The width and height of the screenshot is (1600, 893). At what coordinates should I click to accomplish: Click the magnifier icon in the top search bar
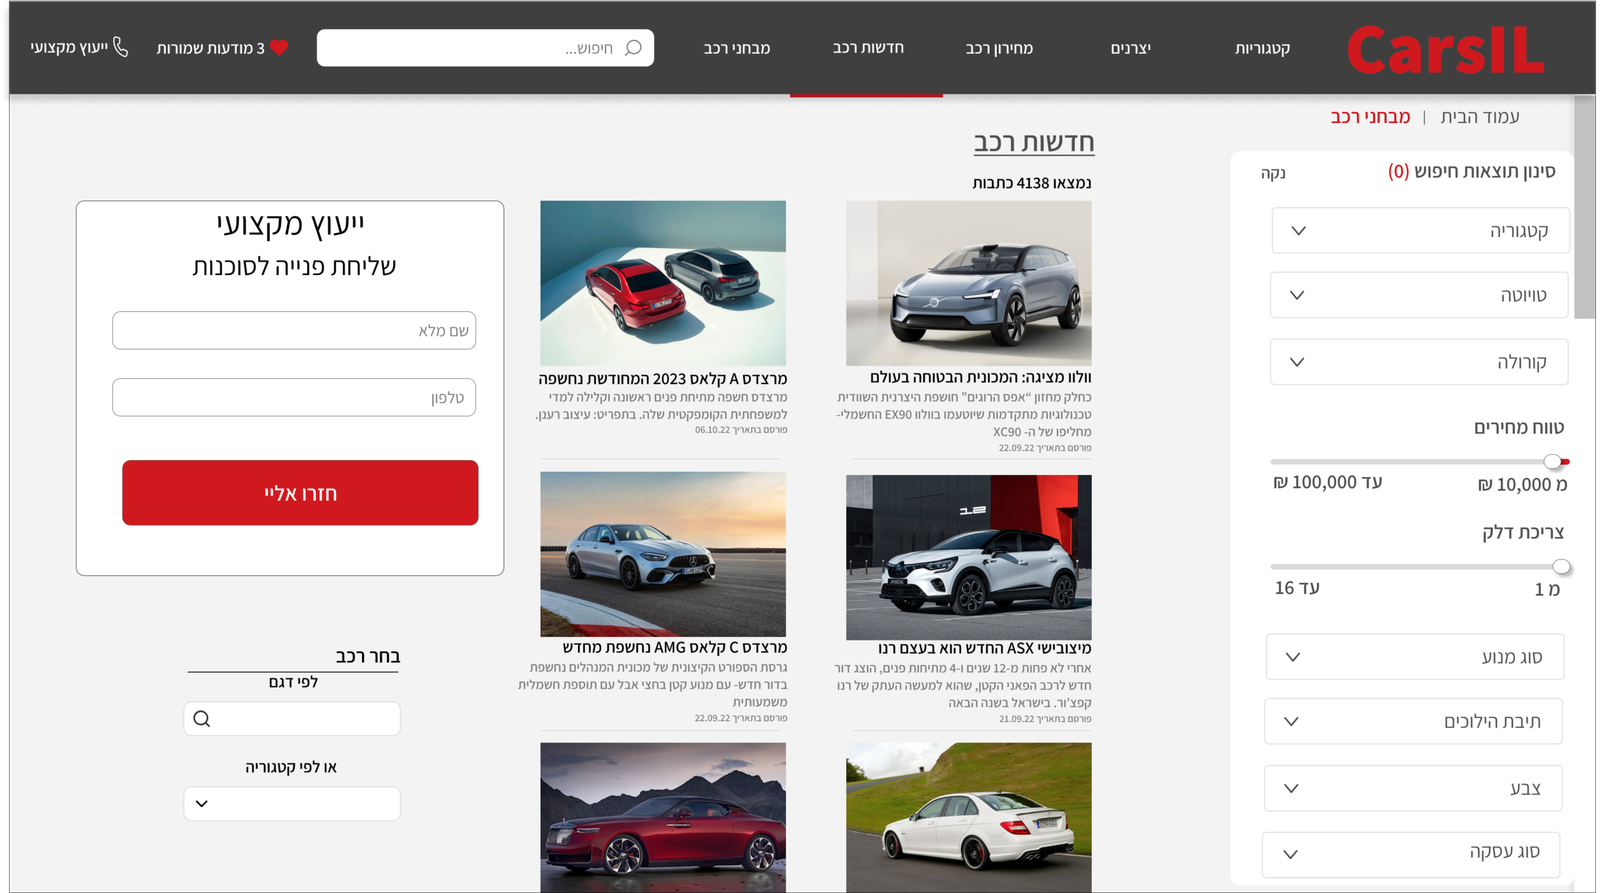tap(633, 48)
